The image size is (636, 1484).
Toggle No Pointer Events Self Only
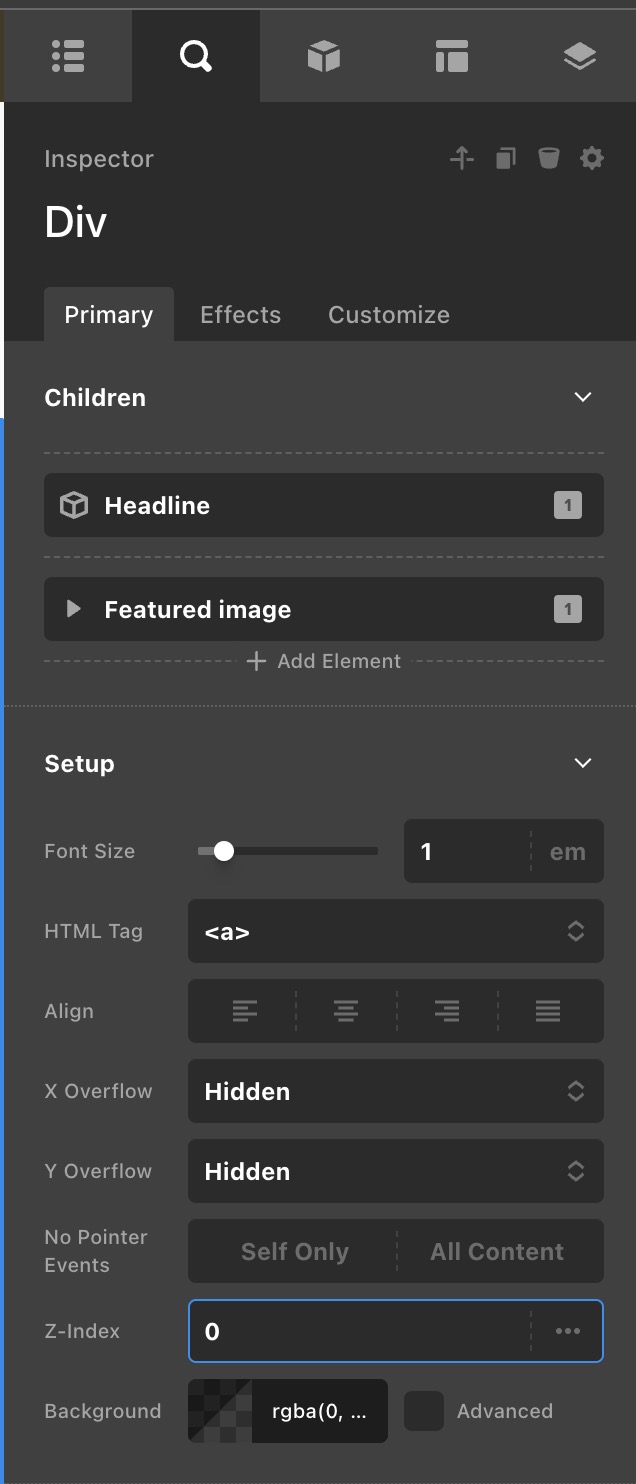pyautogui.click(x=294, y=1251)
